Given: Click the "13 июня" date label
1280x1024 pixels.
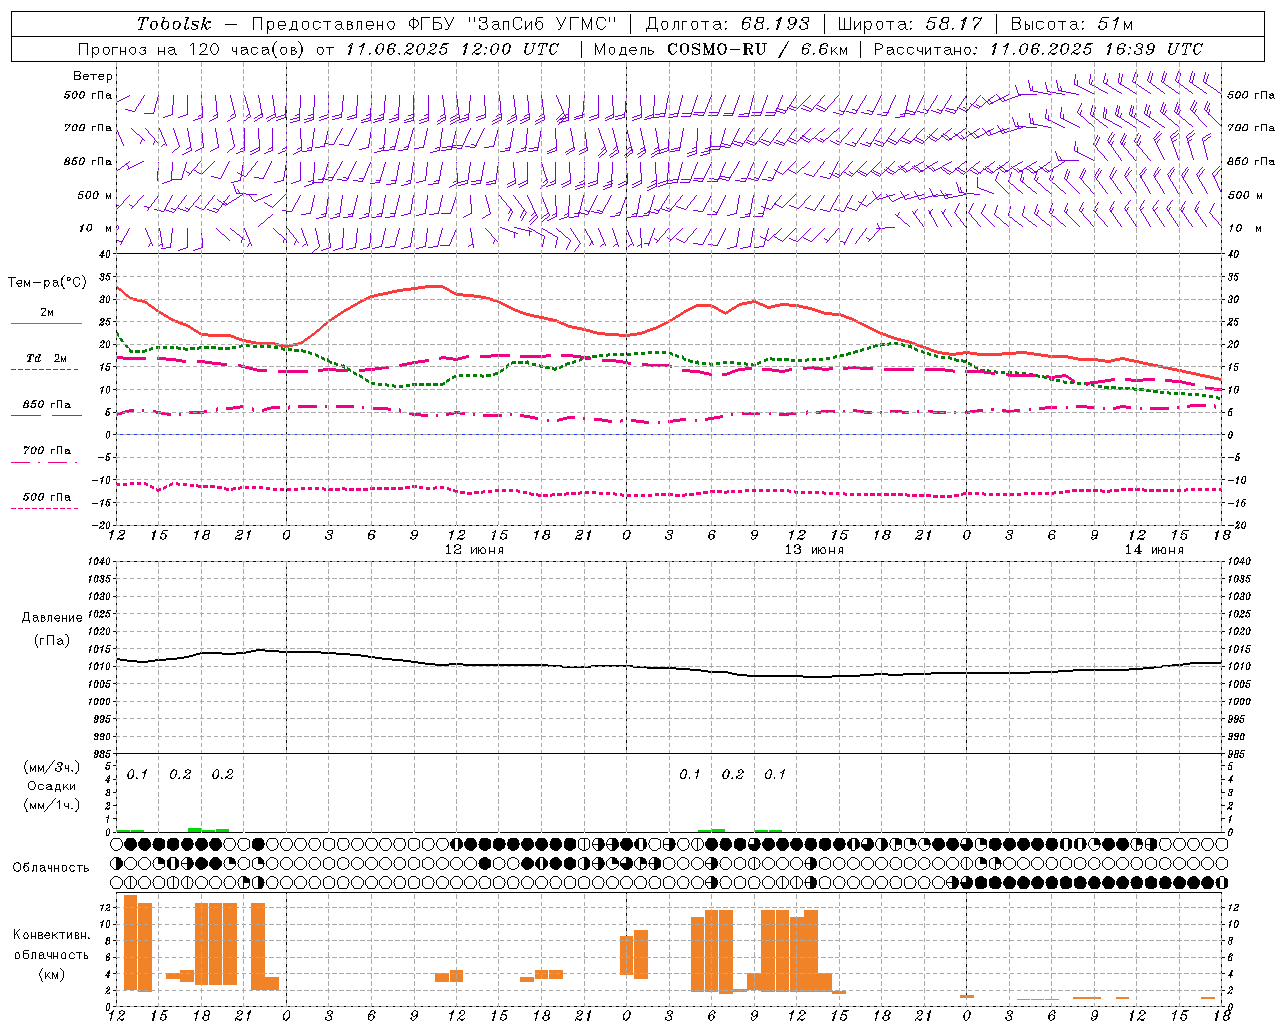Looking at the screenshot, I should (x=813, y=550).
